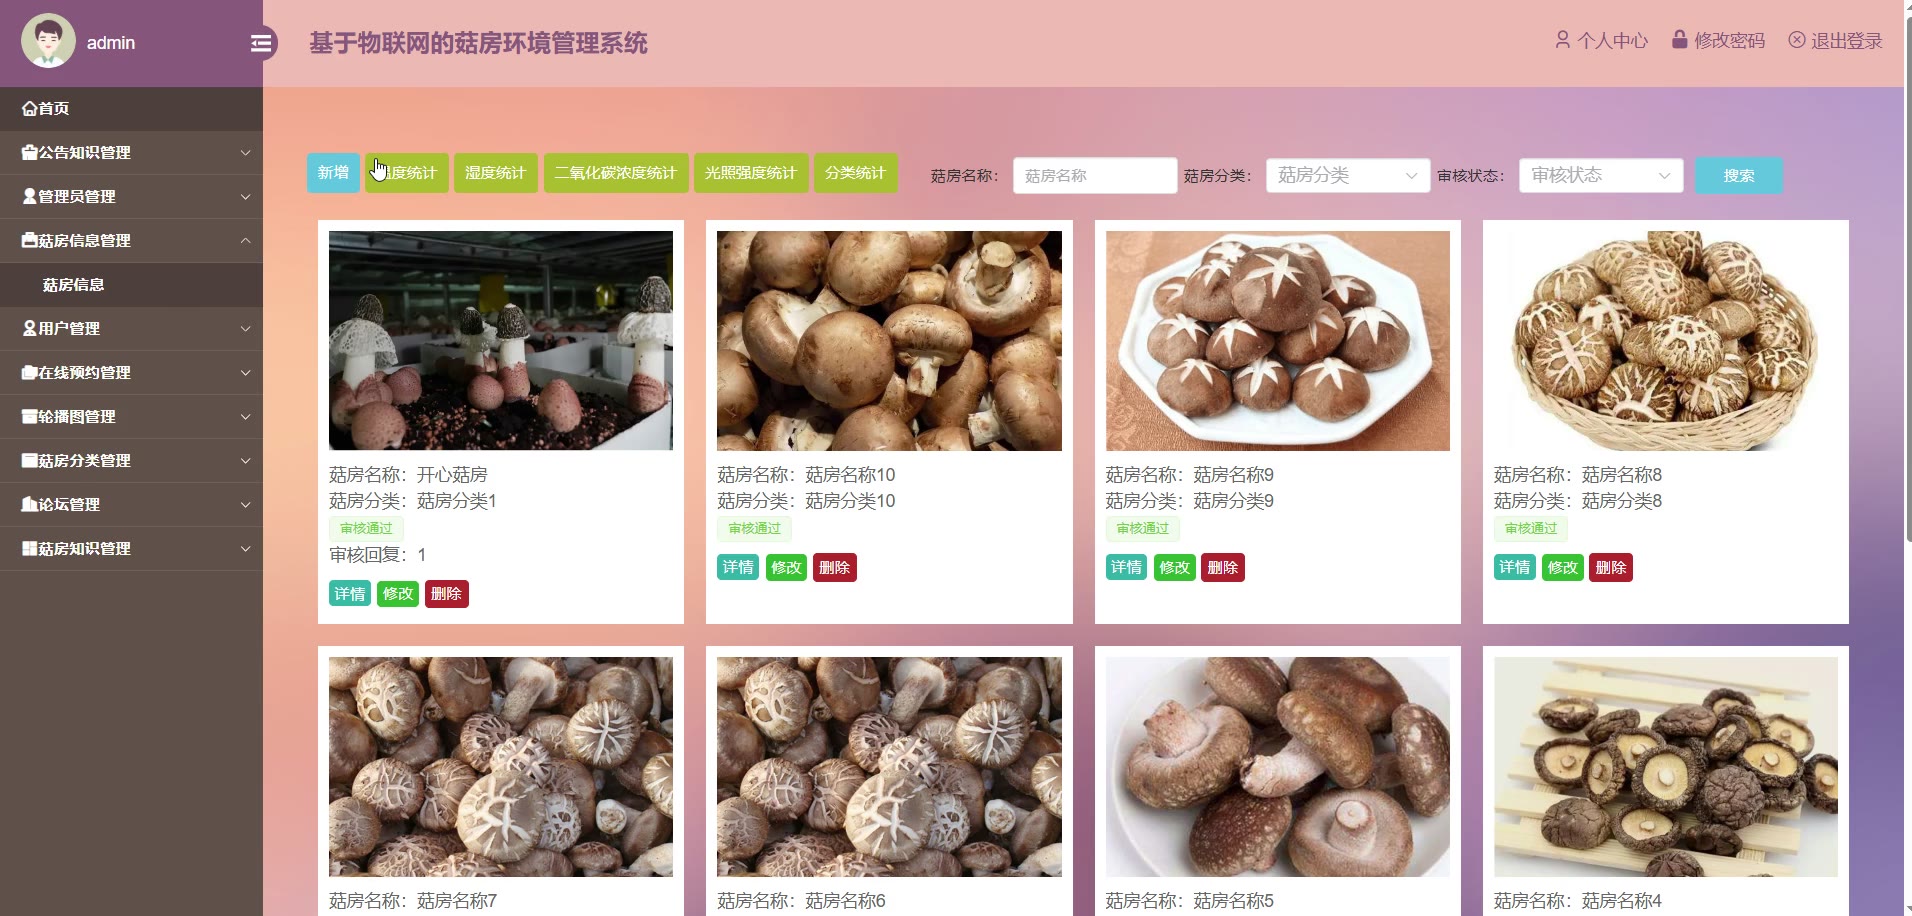
Task: Open 湿度统计 statistics
Action: coord(496,173)
